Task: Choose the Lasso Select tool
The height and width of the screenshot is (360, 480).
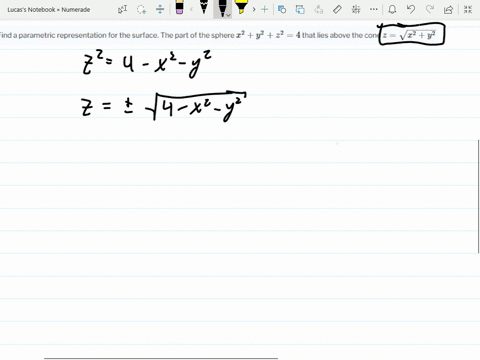Action: click(142, 9)
